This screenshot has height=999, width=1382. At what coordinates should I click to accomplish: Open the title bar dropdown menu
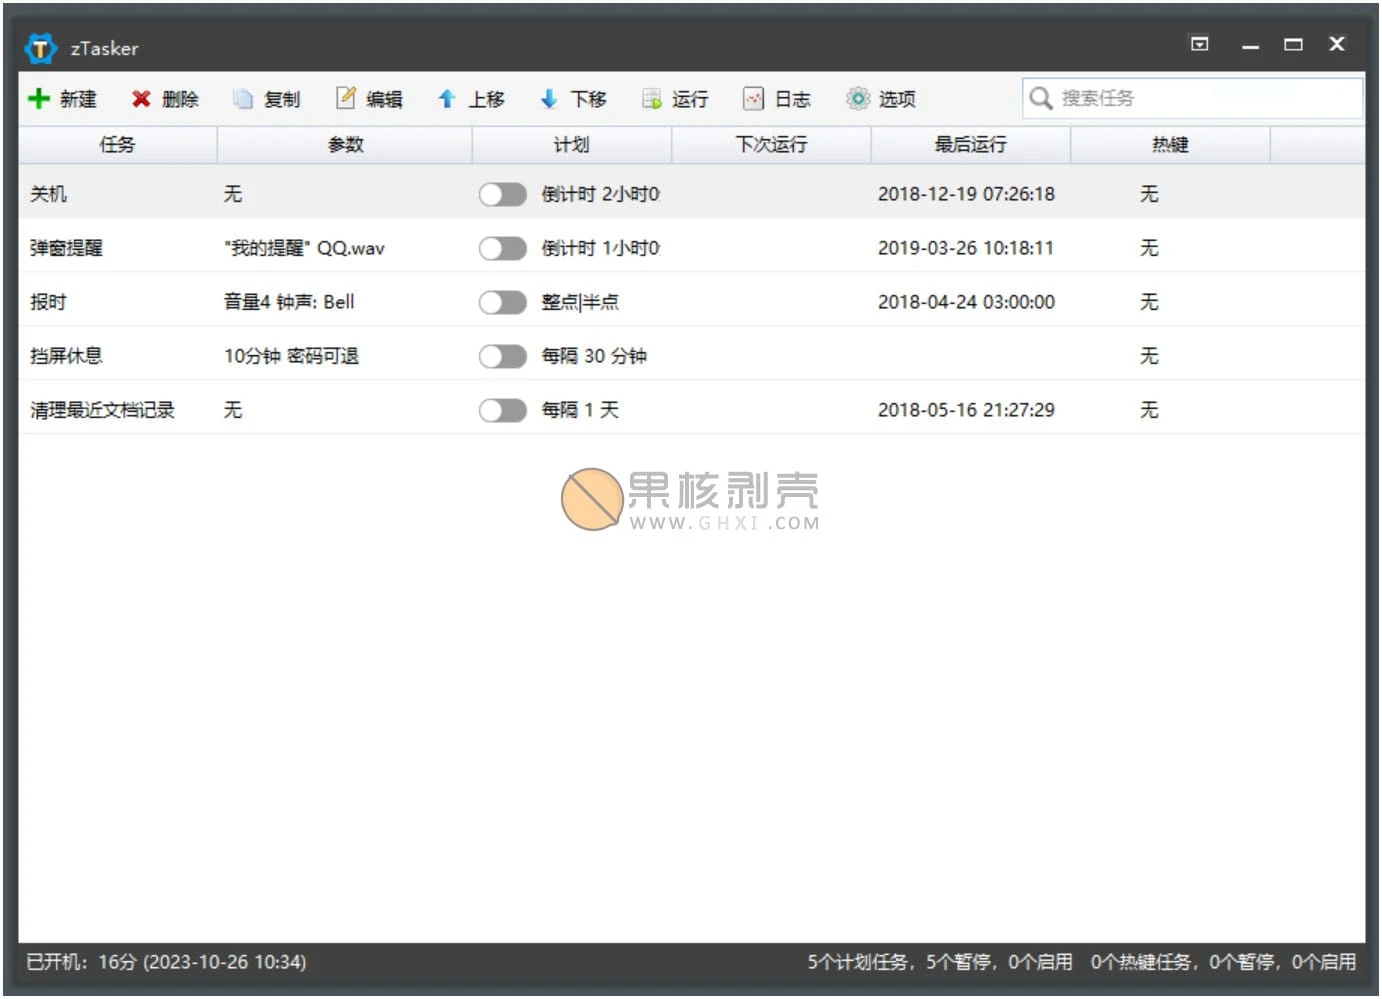click(x=1199, y=44)
